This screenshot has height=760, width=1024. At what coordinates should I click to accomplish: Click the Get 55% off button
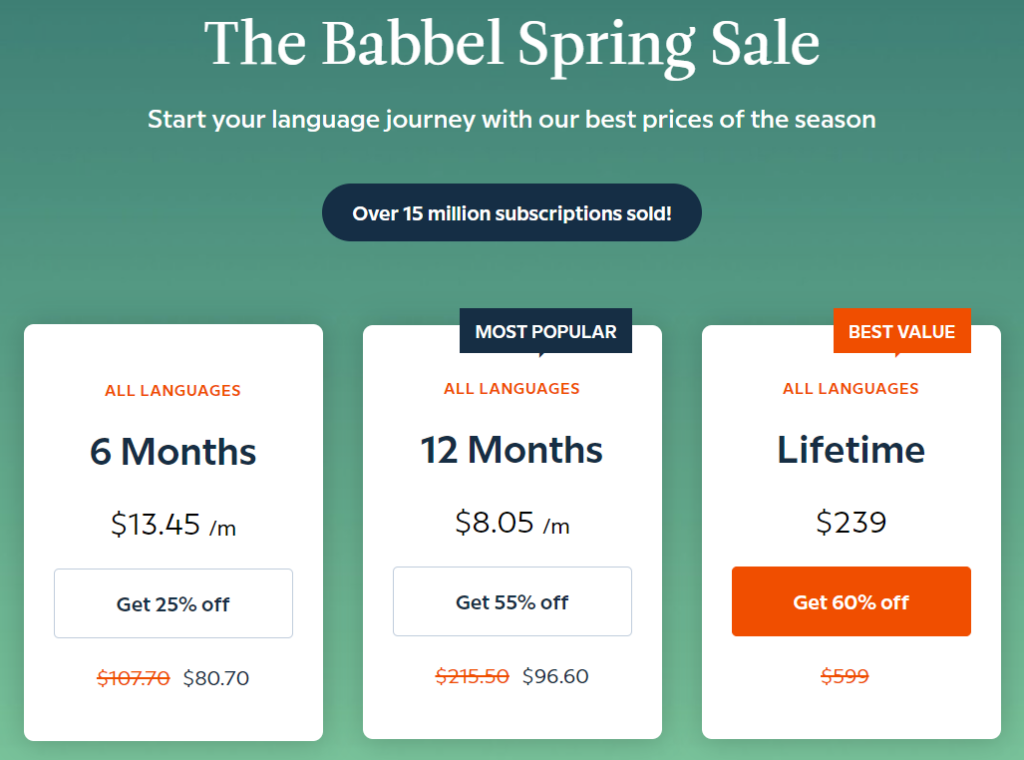512,602
